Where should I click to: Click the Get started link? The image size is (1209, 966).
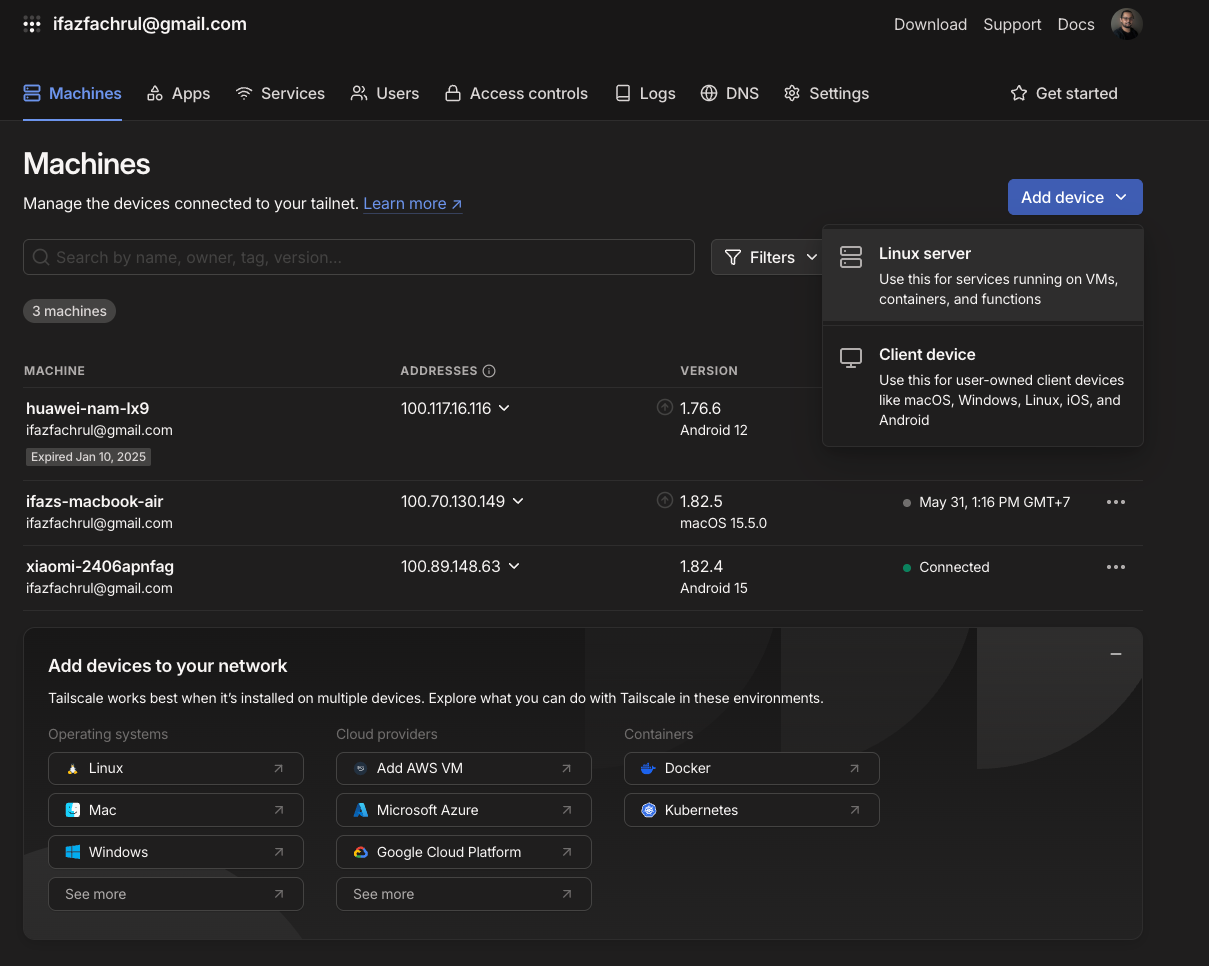click(1064, 93)
